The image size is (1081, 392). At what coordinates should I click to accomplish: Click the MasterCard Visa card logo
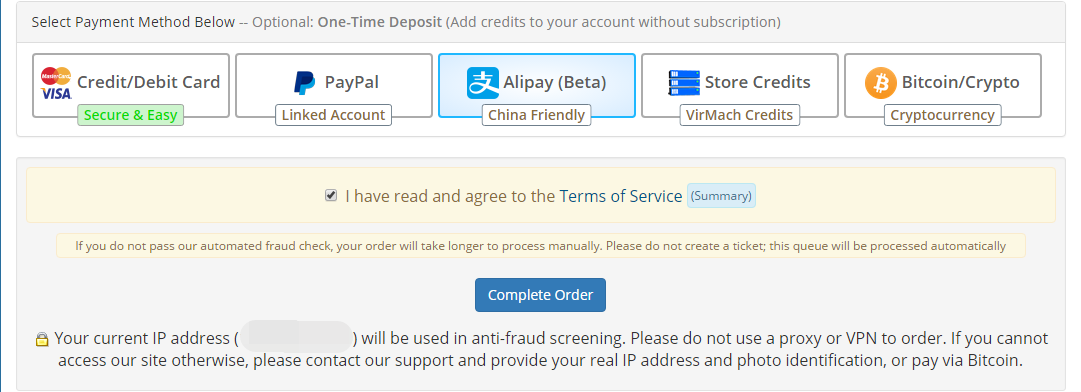(56, 83)
